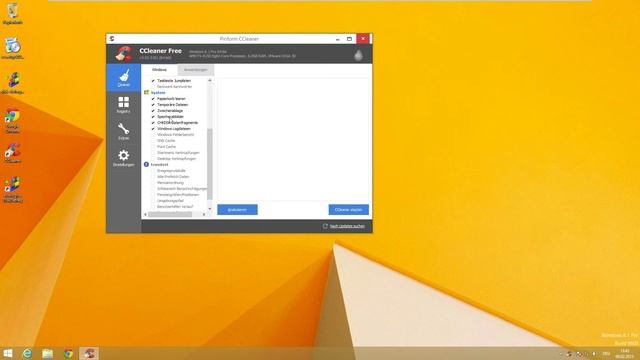This screenshot has height=360, width=640.
Task: Click the small CCleaner icon in the title bar
Action: [112, 39]
